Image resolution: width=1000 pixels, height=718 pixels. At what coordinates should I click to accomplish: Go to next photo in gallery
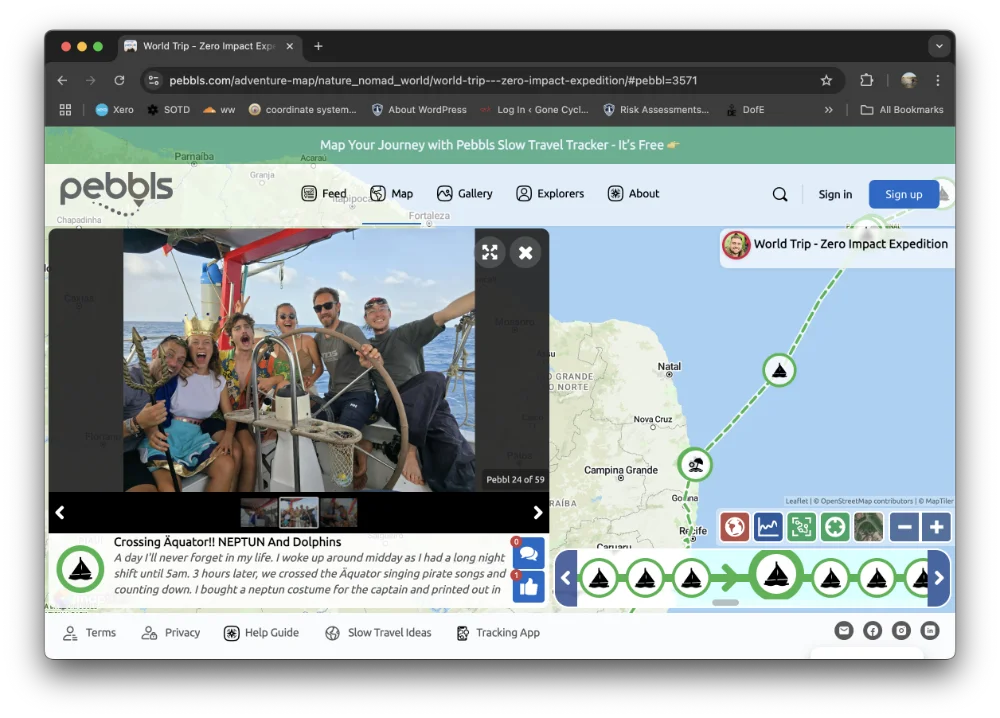538,513
